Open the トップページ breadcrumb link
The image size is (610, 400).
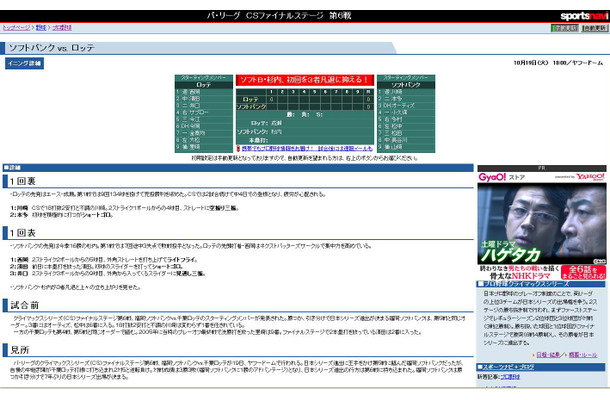[x=17, y=28]
